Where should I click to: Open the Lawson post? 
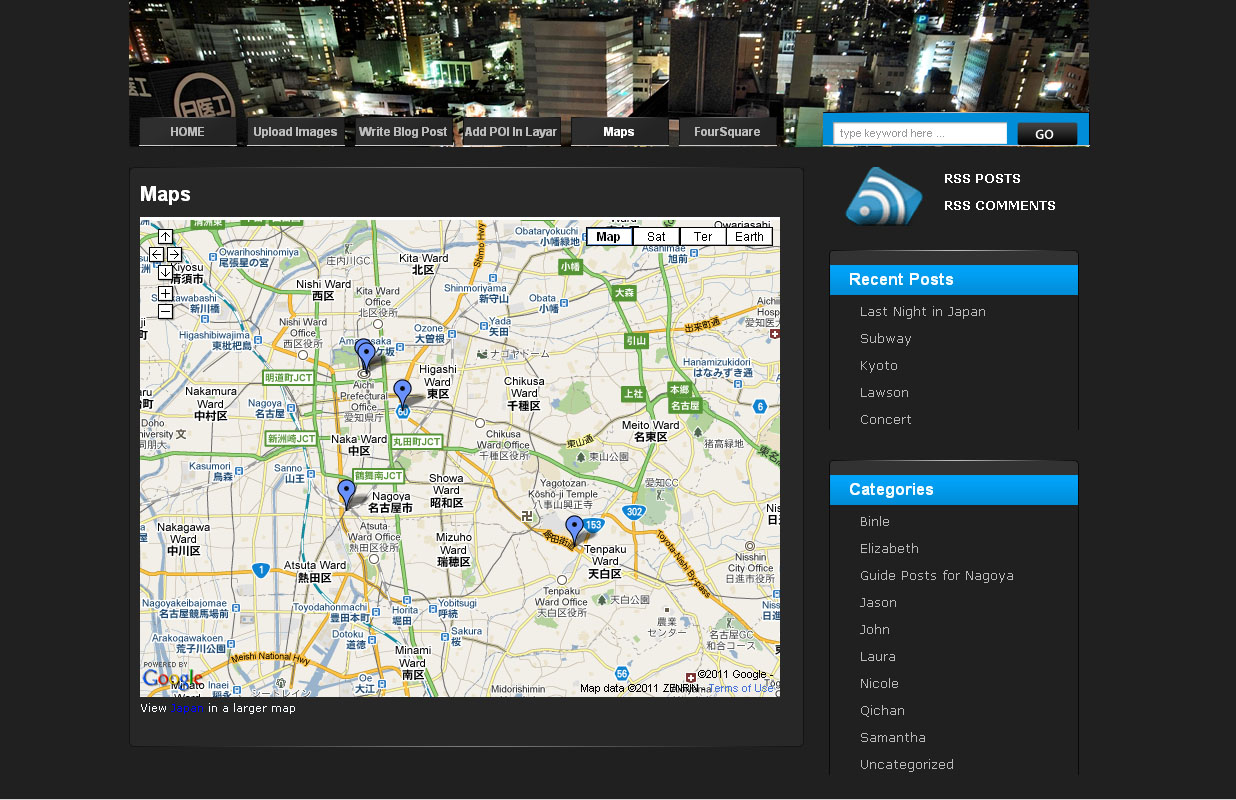[884, 393]
